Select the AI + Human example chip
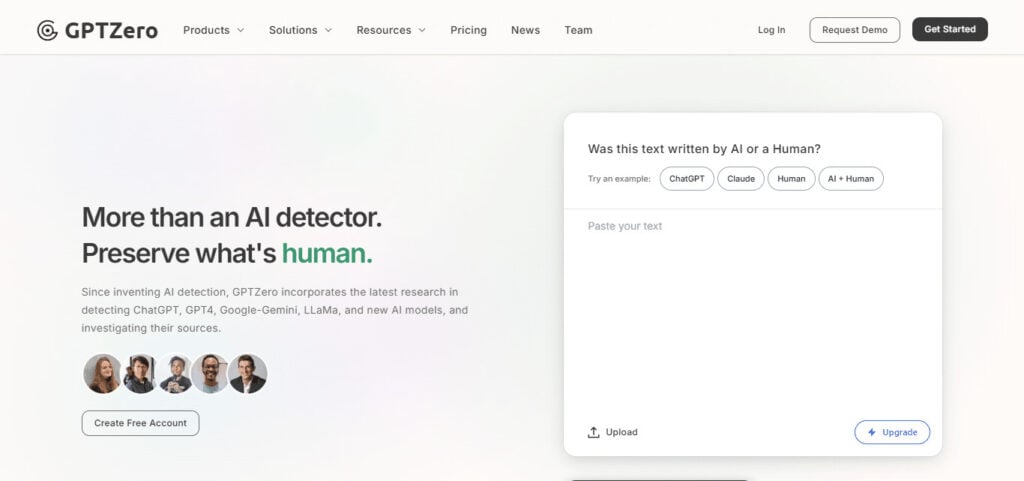 tap(850, 179)
